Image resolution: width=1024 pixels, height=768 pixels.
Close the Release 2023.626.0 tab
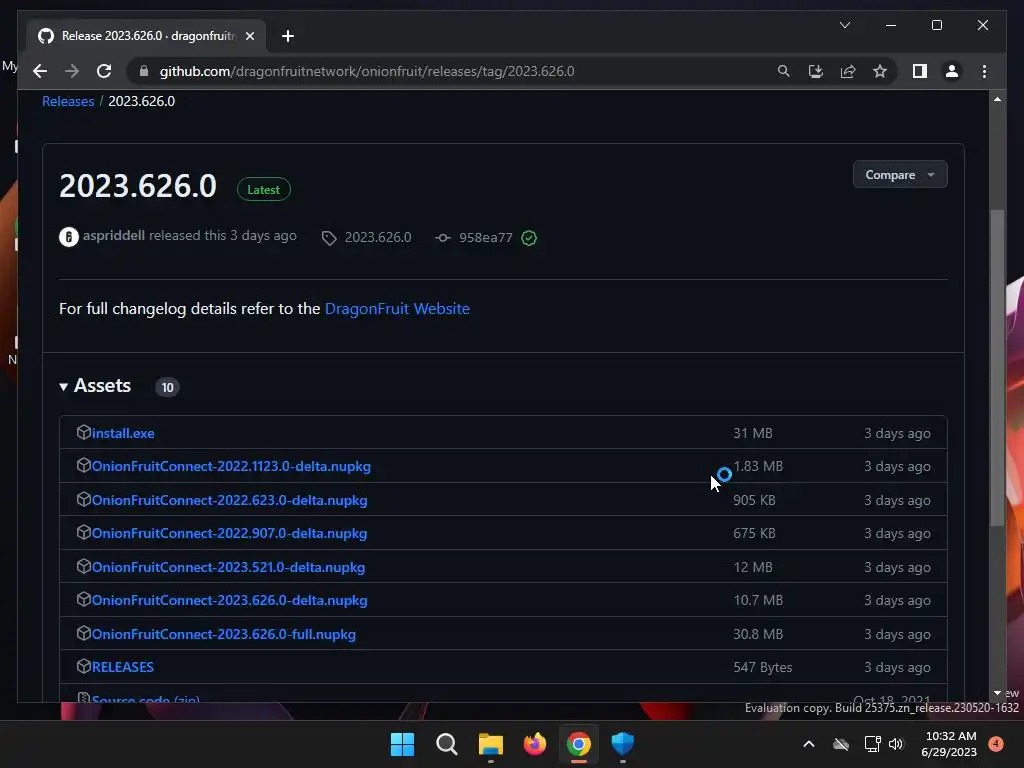point(249,36)
